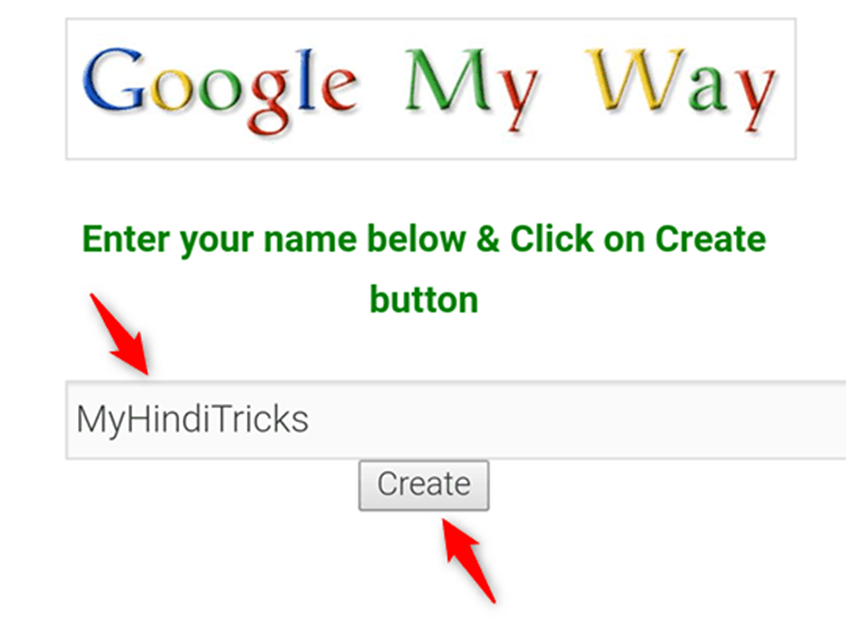Viewport: 848px width, 628px height.
Task: Click the word Create in green heading
Action: (x=711, y=239)
